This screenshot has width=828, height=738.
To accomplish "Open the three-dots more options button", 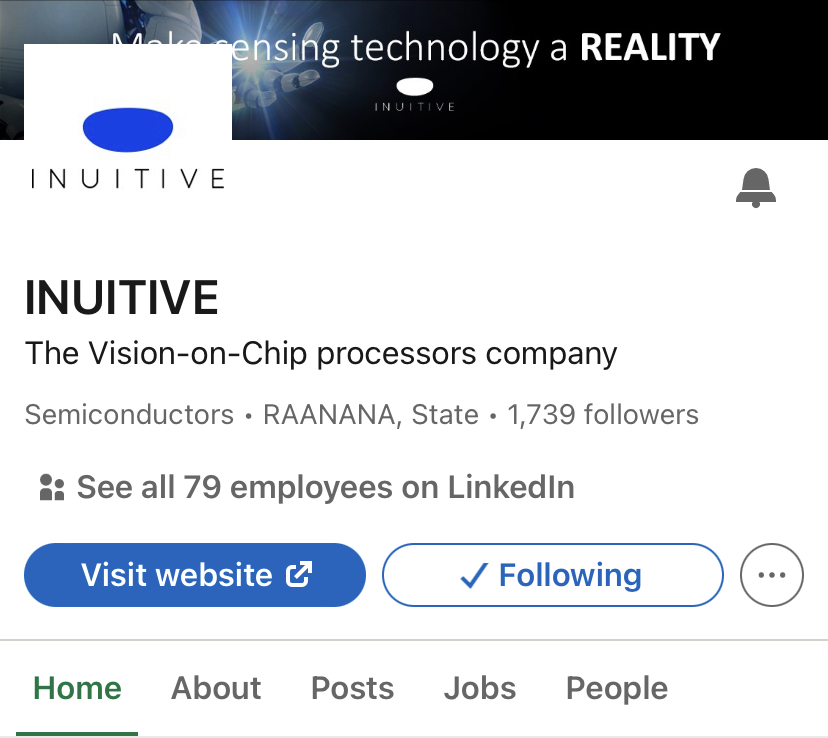I will (771, 575).
